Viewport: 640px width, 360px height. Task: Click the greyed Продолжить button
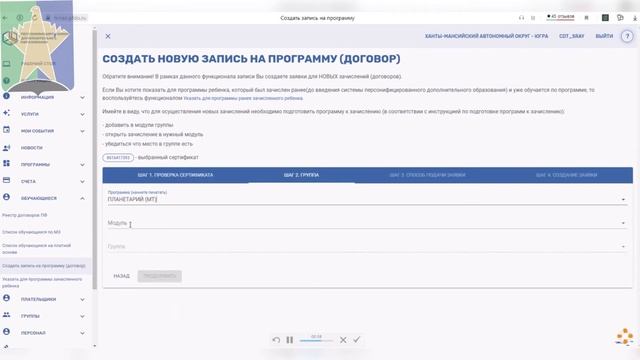click(x=160, y=276)
